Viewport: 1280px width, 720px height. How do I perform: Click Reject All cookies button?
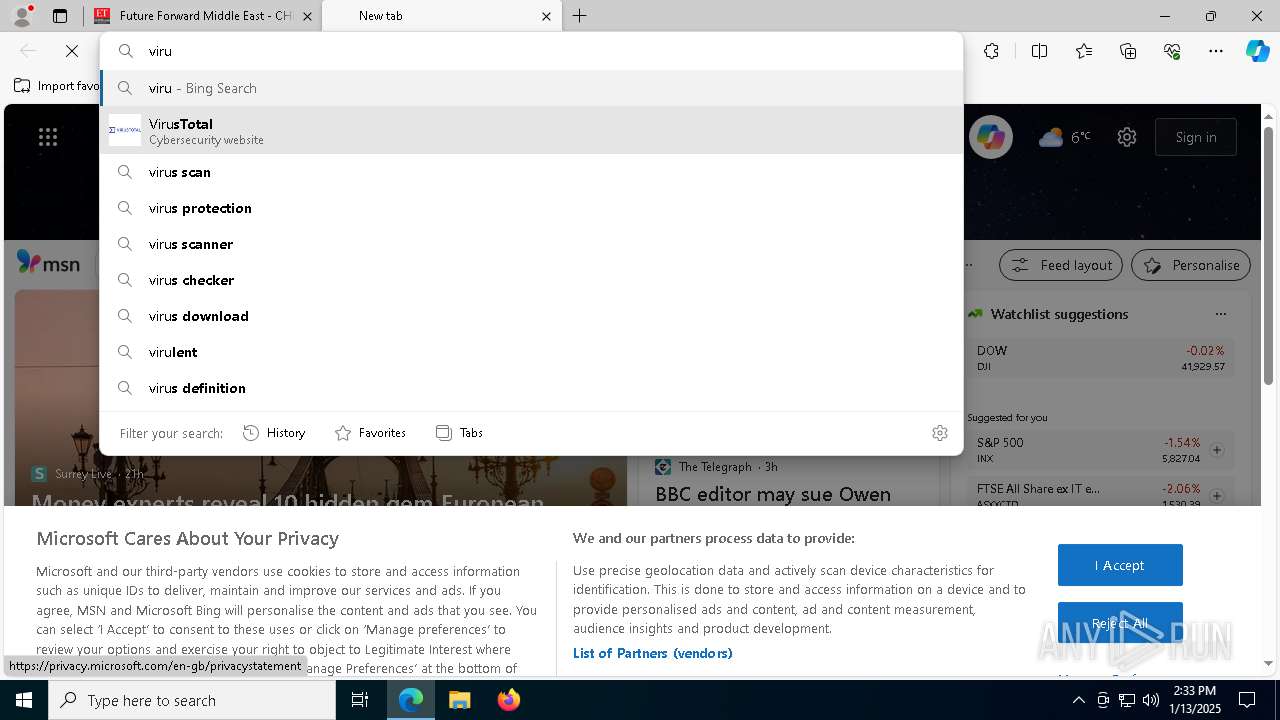[x=1120, y=623]
